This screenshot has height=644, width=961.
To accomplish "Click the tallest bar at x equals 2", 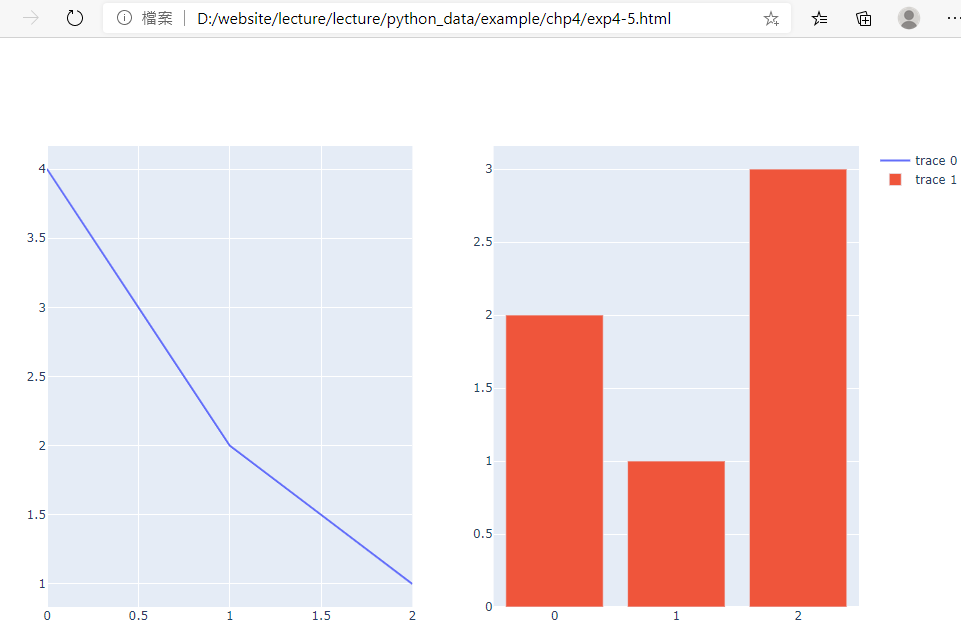I will tap(798, 388).
